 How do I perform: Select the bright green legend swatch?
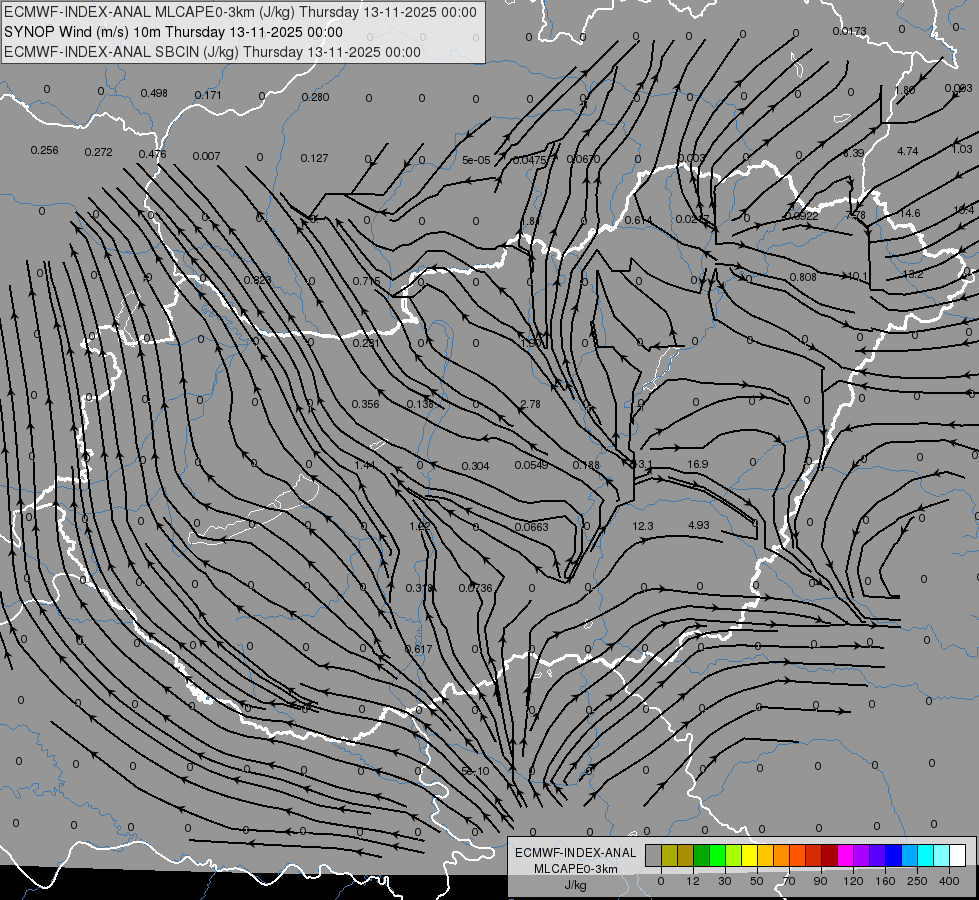(717, 856)
